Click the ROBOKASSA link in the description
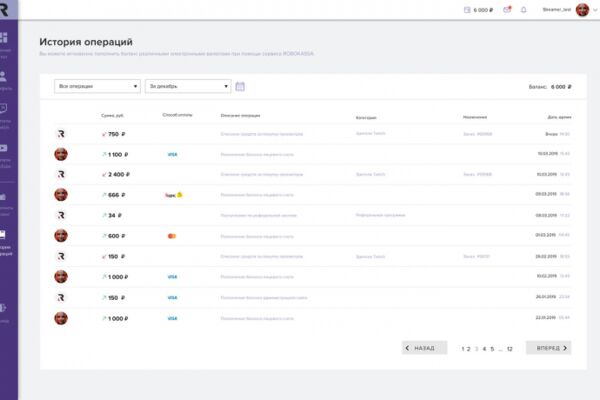 tap(298, 54)
